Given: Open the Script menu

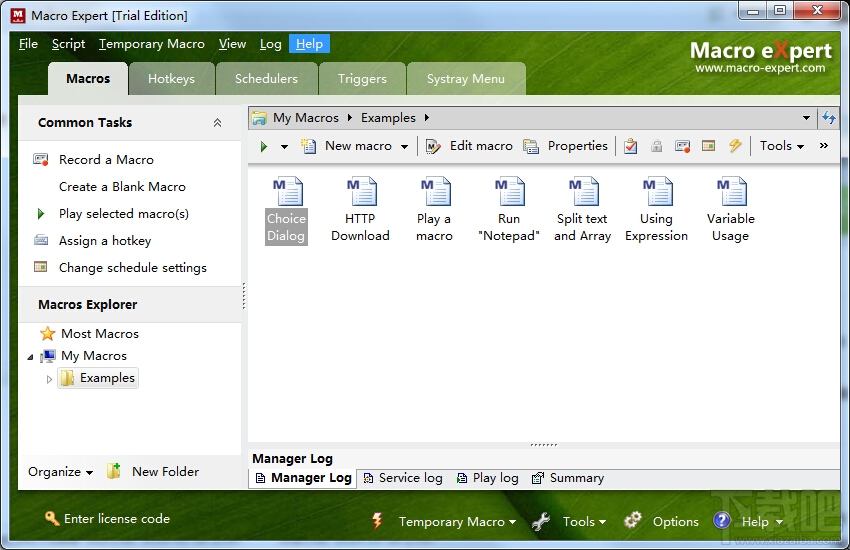Looking at the screenshot, I should click(68, 44).
